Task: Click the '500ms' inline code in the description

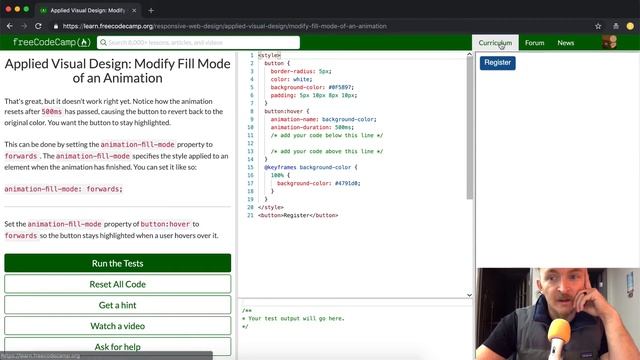Action: [52, 111]
